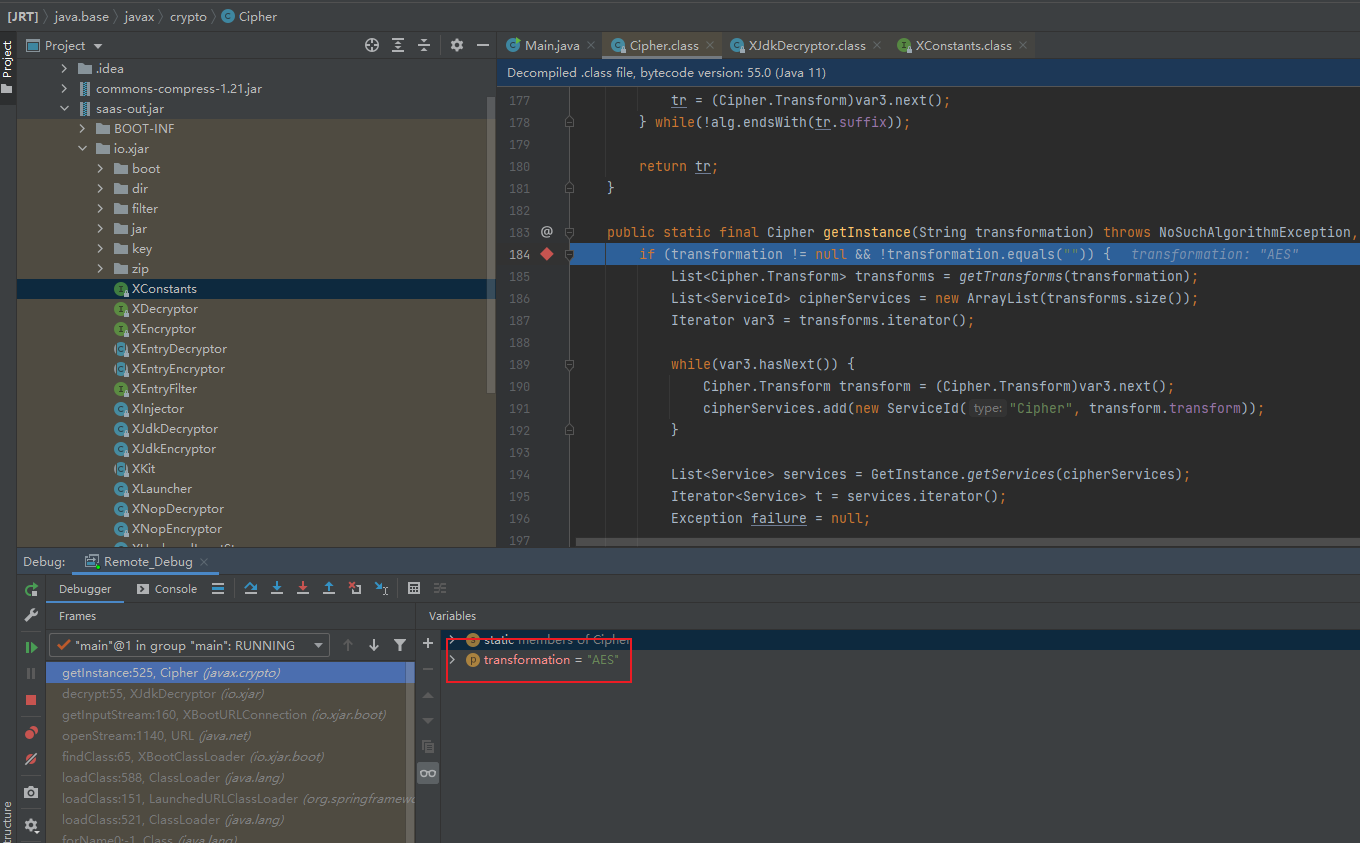Toggle the breakpoint on line 184
Screen dimensions: 1360x843
(547, 254)
